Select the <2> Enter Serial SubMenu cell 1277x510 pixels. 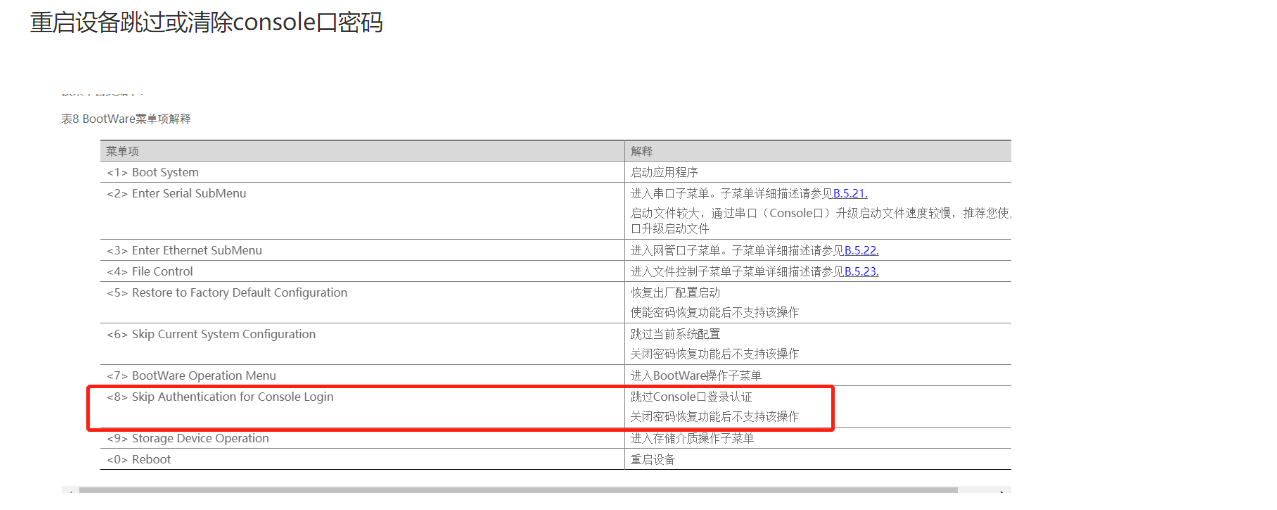point(362,211)
